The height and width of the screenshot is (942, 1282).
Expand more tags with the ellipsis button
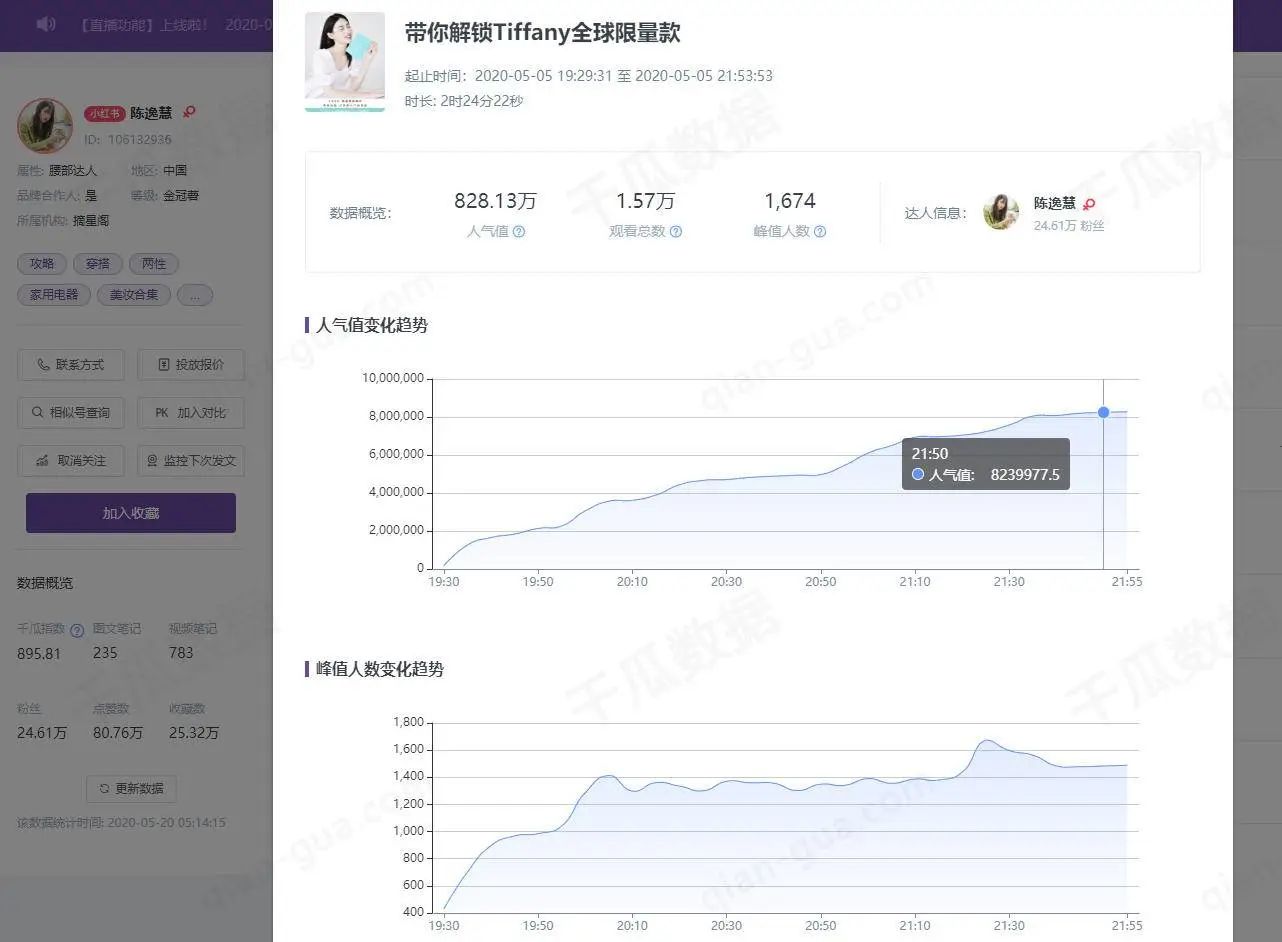(x=195, y=295)
